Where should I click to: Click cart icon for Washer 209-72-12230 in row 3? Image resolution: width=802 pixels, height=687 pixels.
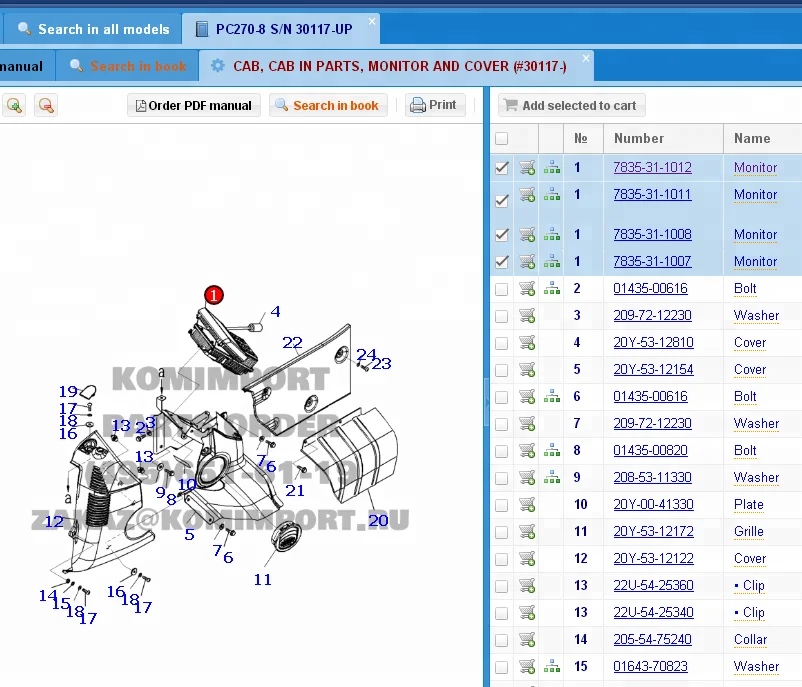pyautogui.click(x=527, y=316)
